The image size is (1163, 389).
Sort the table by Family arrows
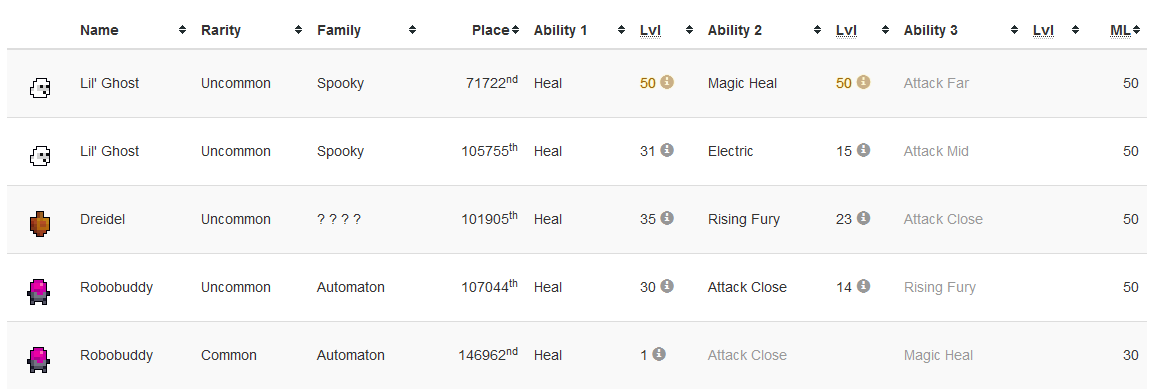pyautogui.click(x=412, y=30)
